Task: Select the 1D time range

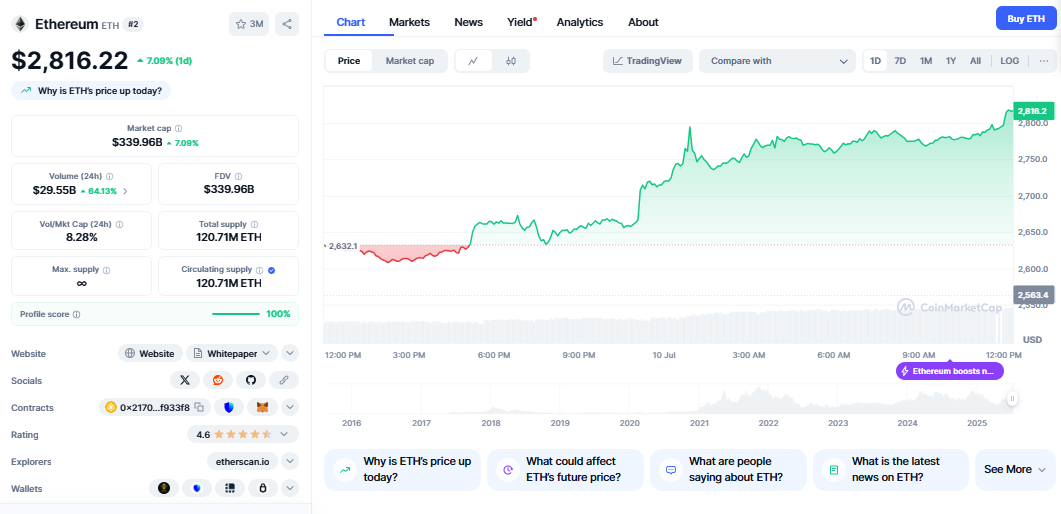Action: tap(875, 61)
